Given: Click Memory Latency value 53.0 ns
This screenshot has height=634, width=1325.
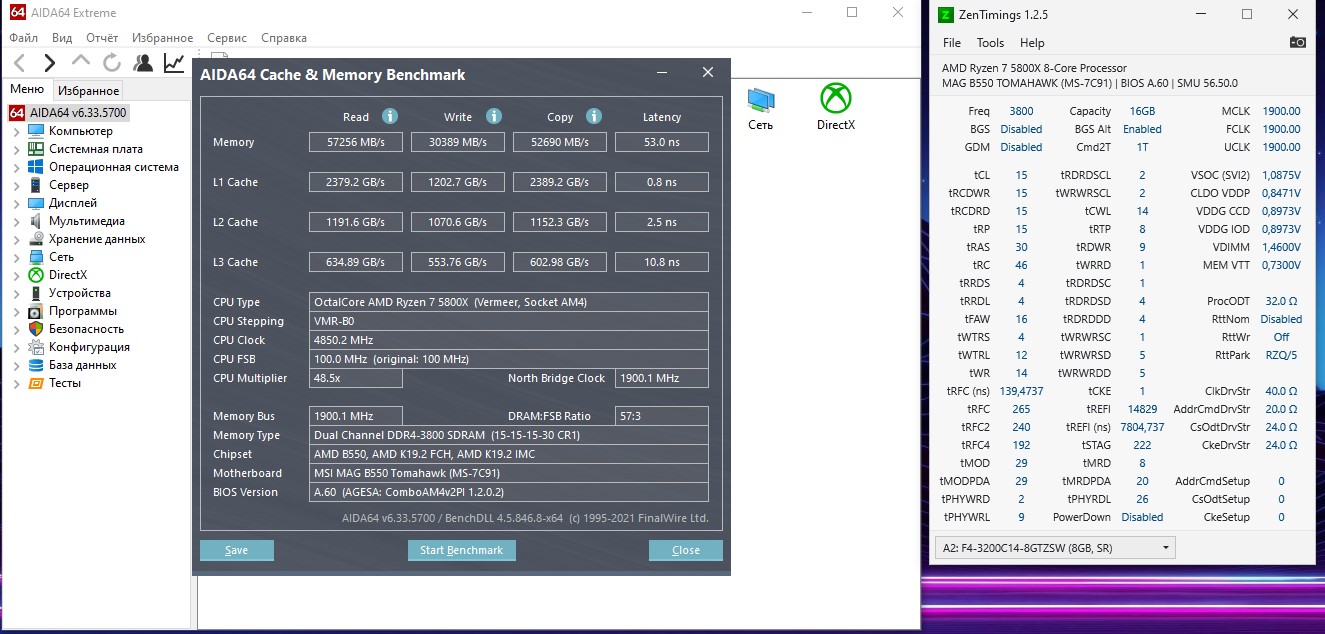Looking at the screenshot, I should click(x=662, y=142).
